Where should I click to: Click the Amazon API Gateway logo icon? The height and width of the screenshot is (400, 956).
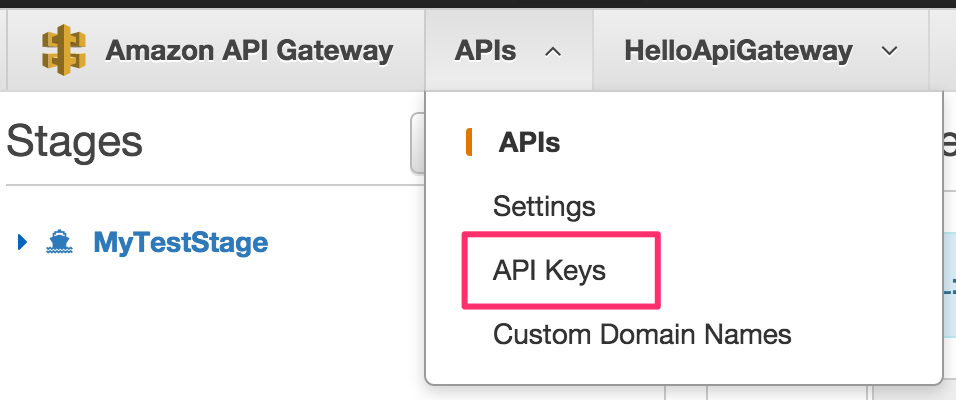[x=63, y=50]
